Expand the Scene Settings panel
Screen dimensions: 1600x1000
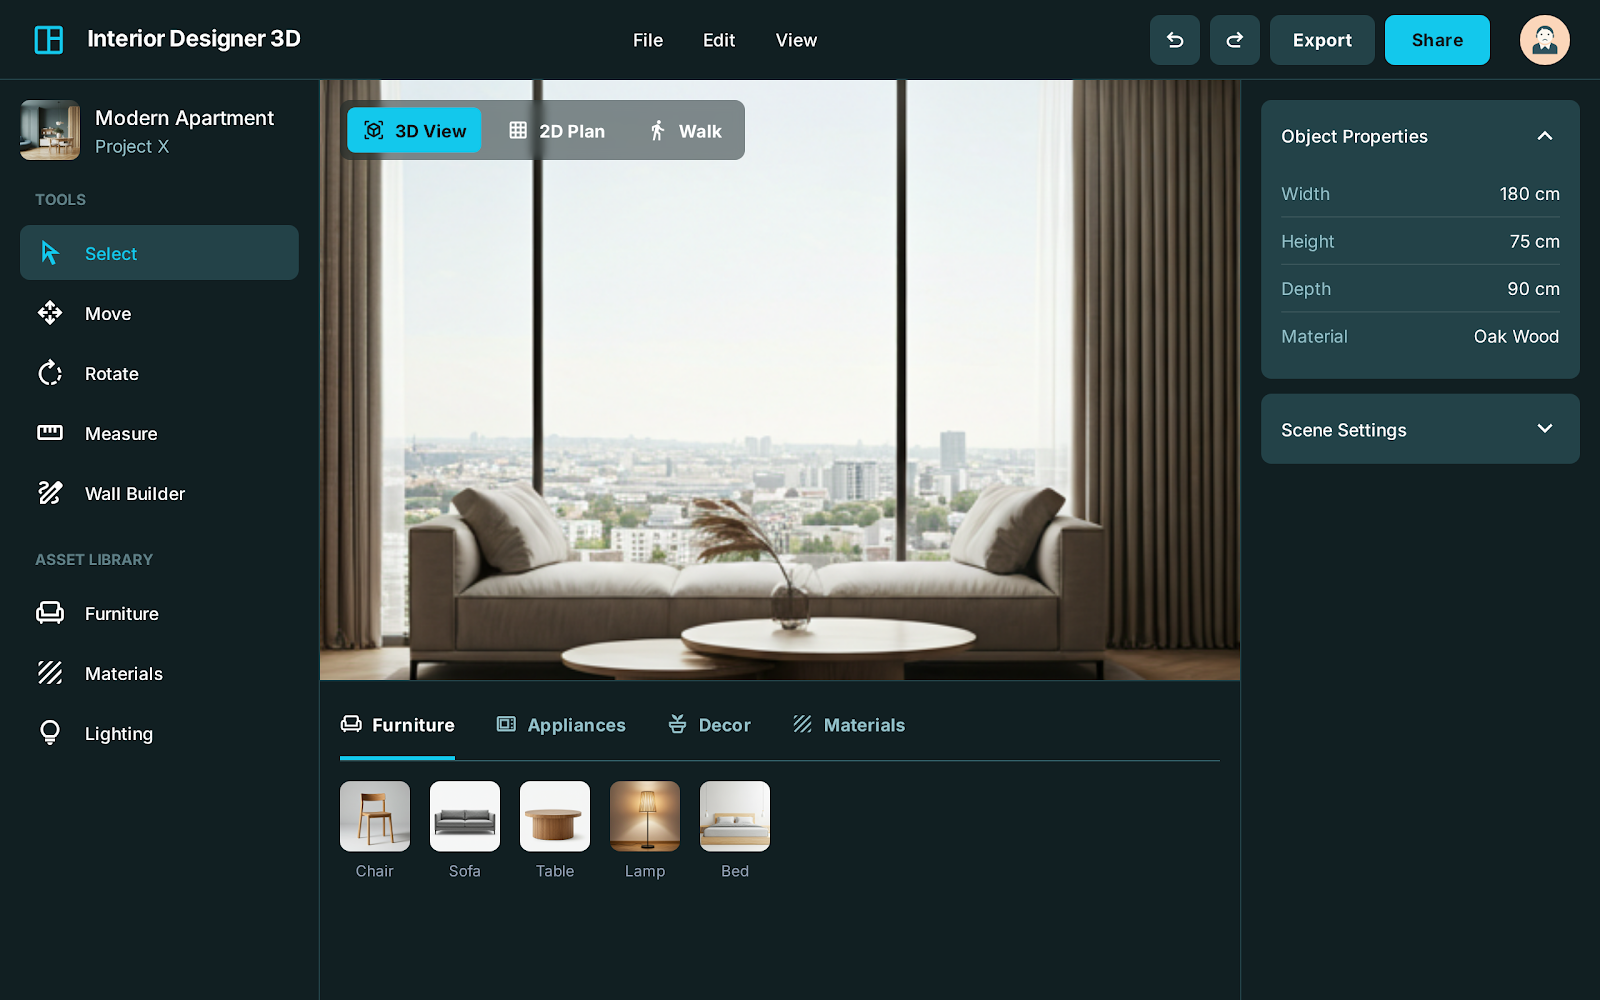pyautogui.click(x=1544, y=429)
